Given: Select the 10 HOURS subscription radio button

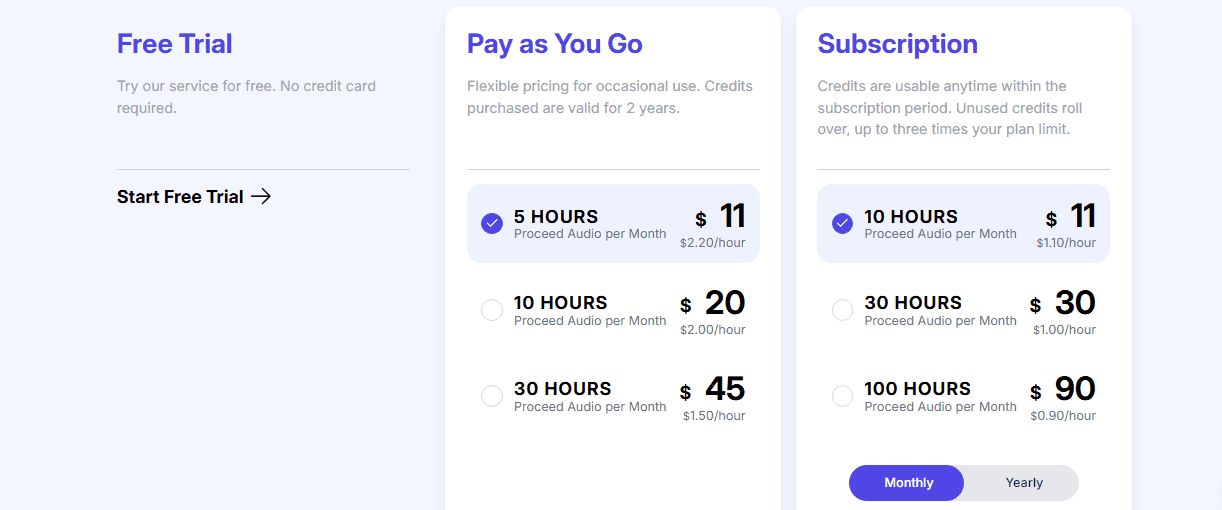Looking at the screenshot, I should pyautogui.click(x=843, y=223).
